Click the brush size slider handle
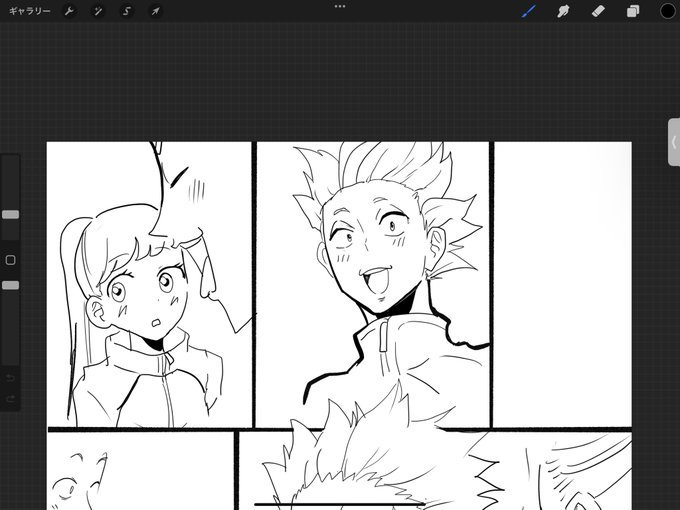Image resolution: width=680 pixels, height=510 pixels. click(x=10, y=214)
